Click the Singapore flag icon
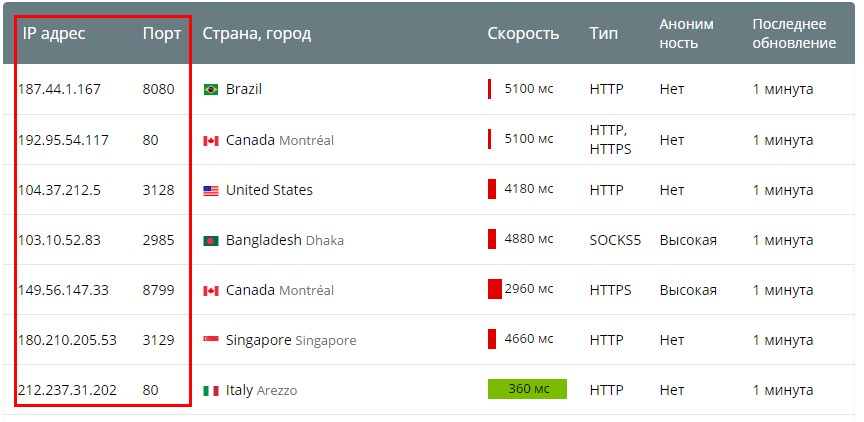The image size is (864, 422). (x=210, y=341)
